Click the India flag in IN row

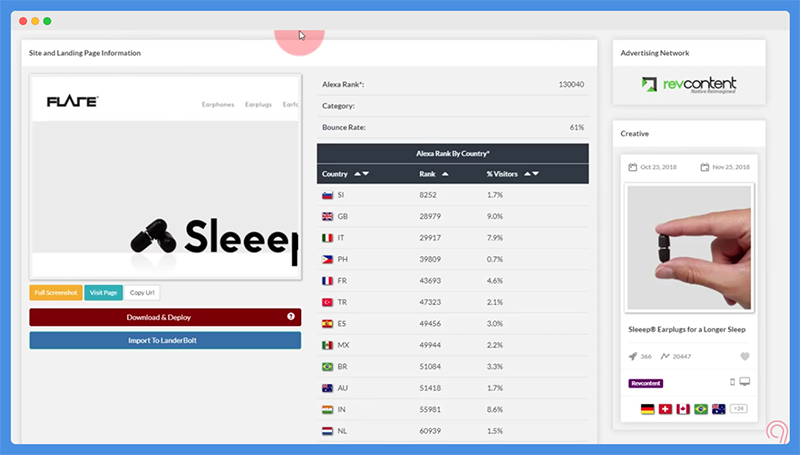pos(328,410)
